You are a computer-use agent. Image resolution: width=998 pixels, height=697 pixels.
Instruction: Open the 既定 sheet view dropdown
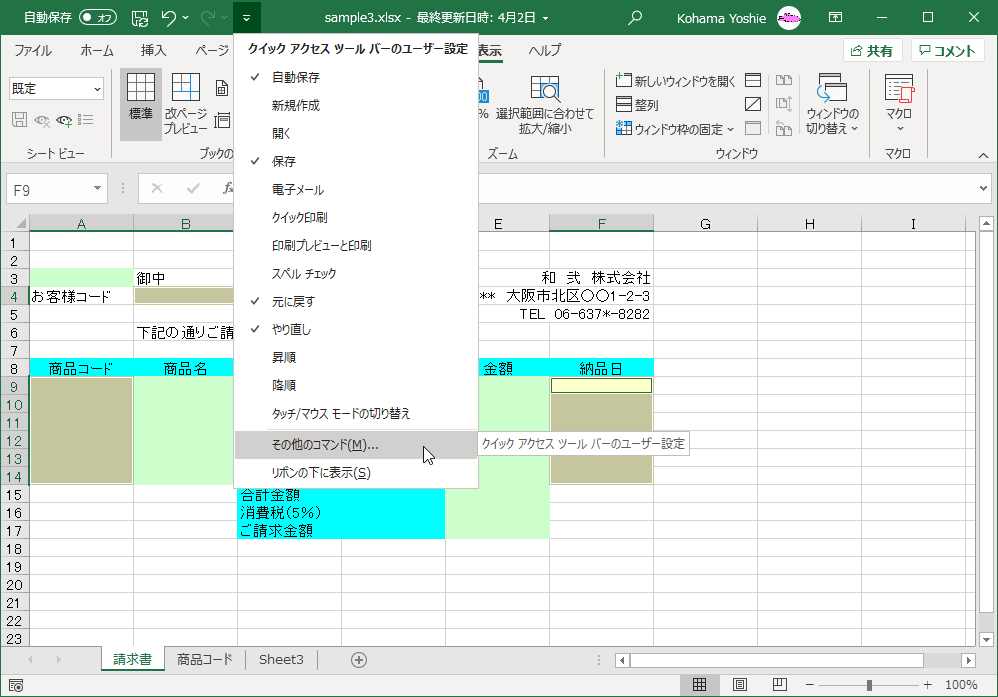pyautogui.click(x=97, y=89)
